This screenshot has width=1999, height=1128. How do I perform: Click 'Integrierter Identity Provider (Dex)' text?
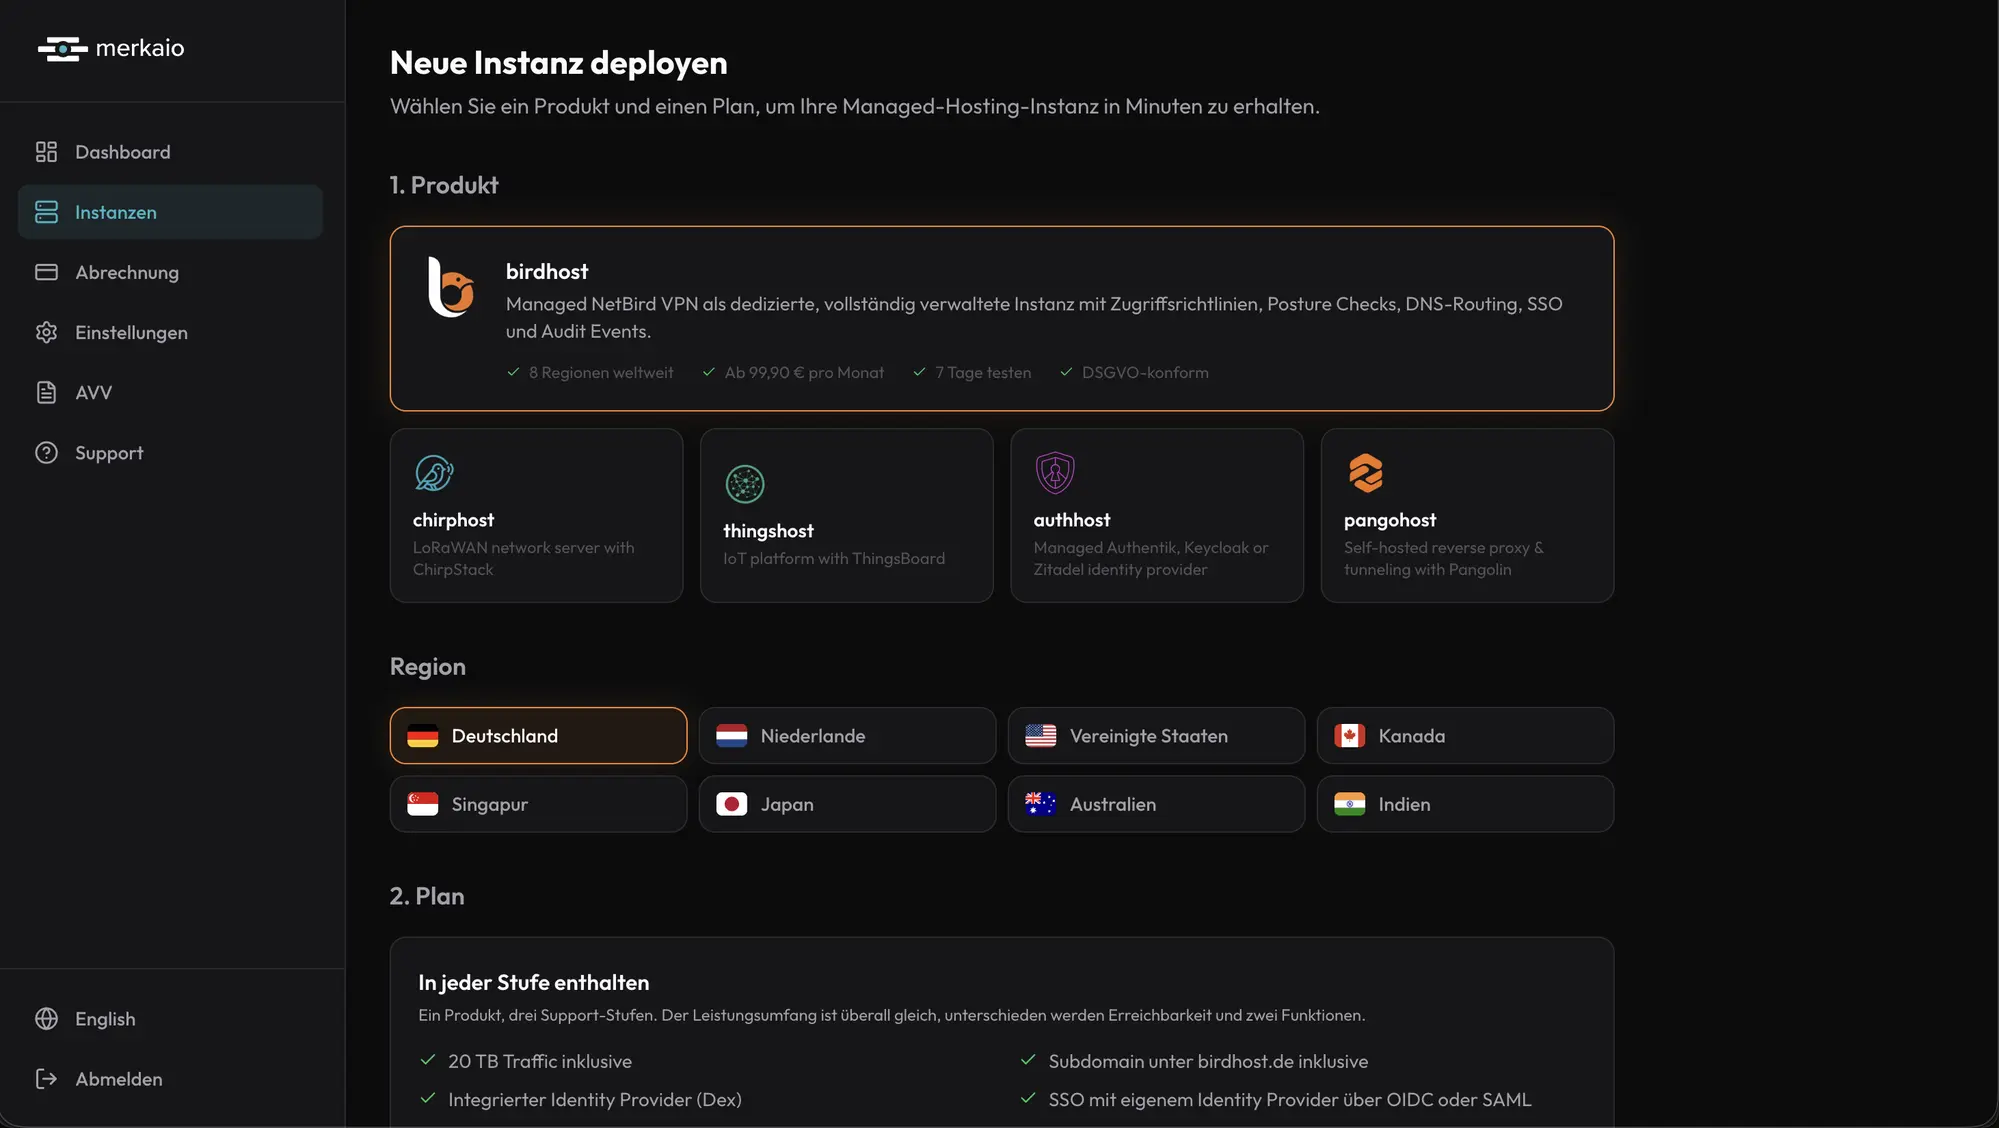[595, 1099]
